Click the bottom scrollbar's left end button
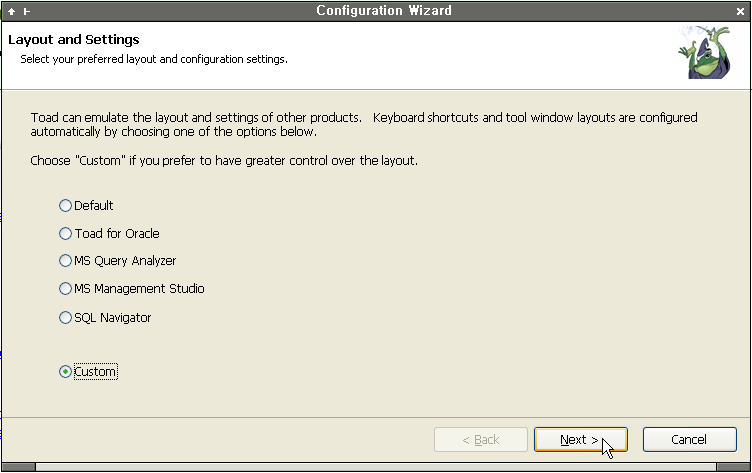 [x=18, y=467]
